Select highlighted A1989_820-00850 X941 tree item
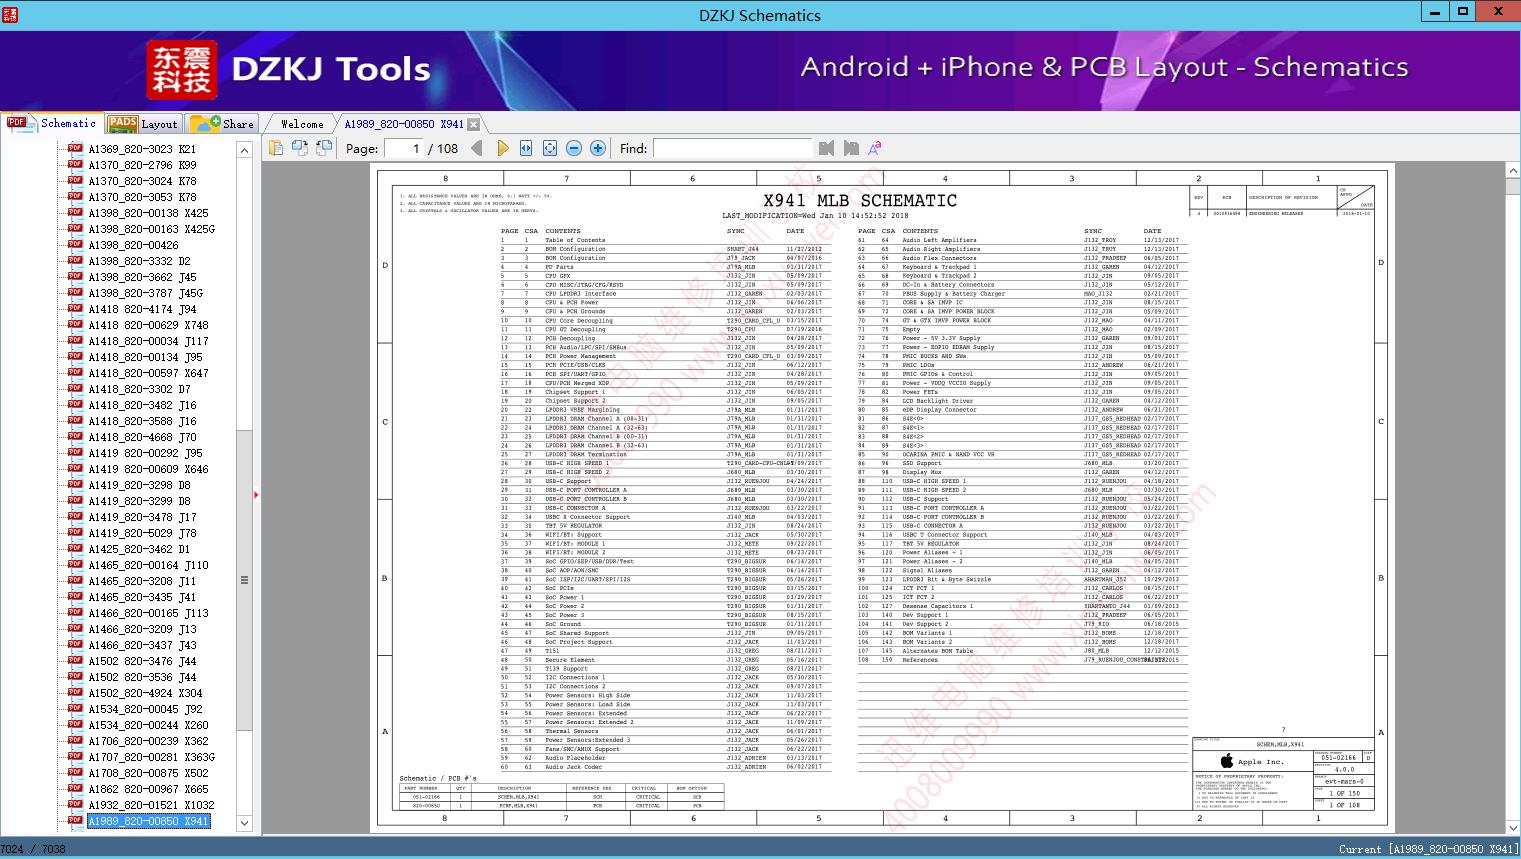Image resolution: width=1521 pixels, height=859 pixels. [x=148, y=821]
